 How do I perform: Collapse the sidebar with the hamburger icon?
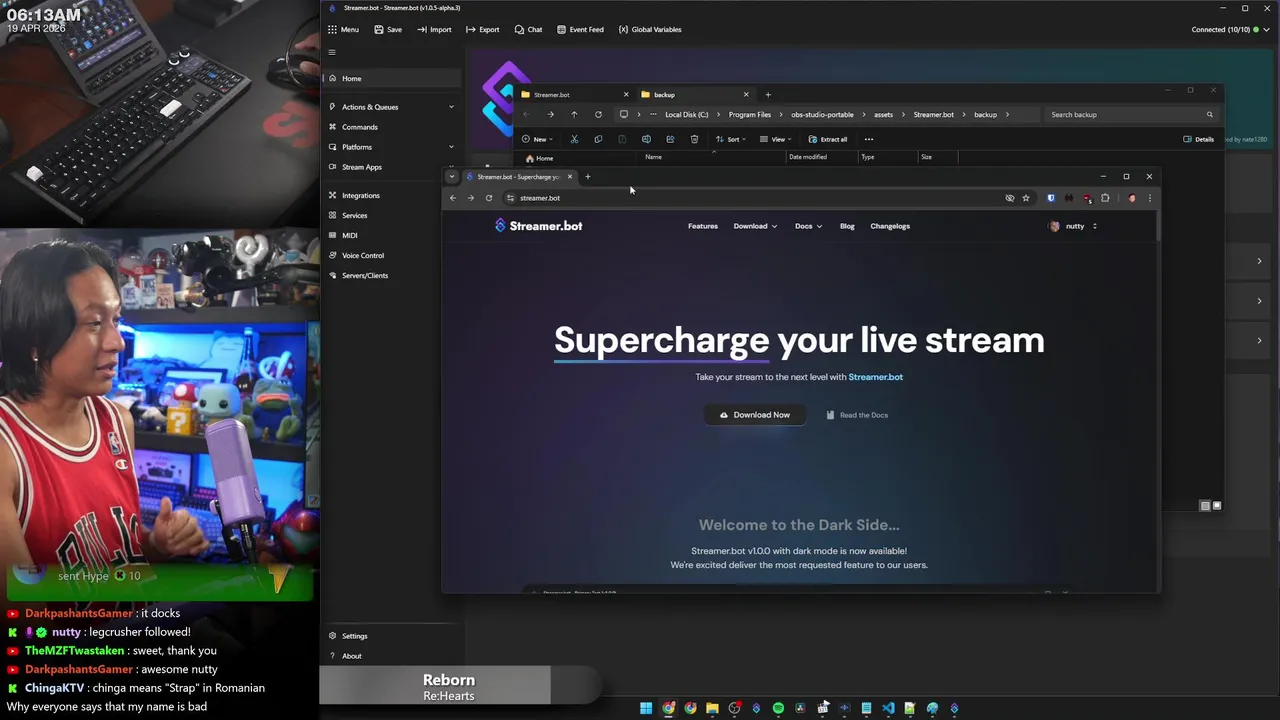pos(332,52)
